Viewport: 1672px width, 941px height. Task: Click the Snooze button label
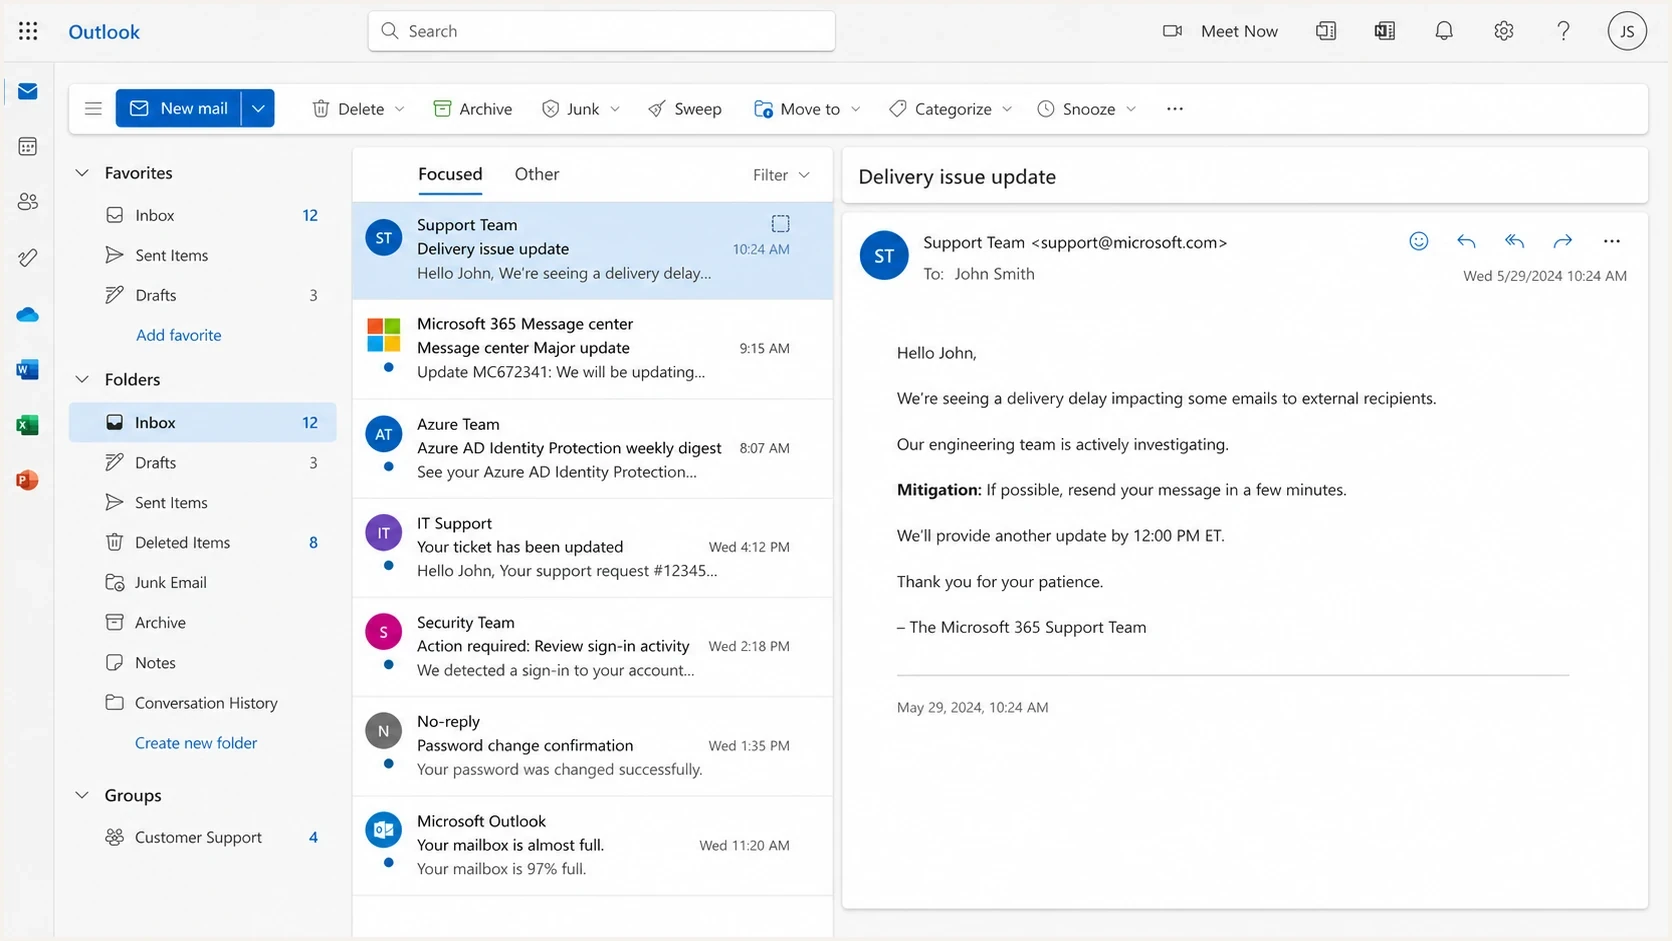[x=1089, y=109]
